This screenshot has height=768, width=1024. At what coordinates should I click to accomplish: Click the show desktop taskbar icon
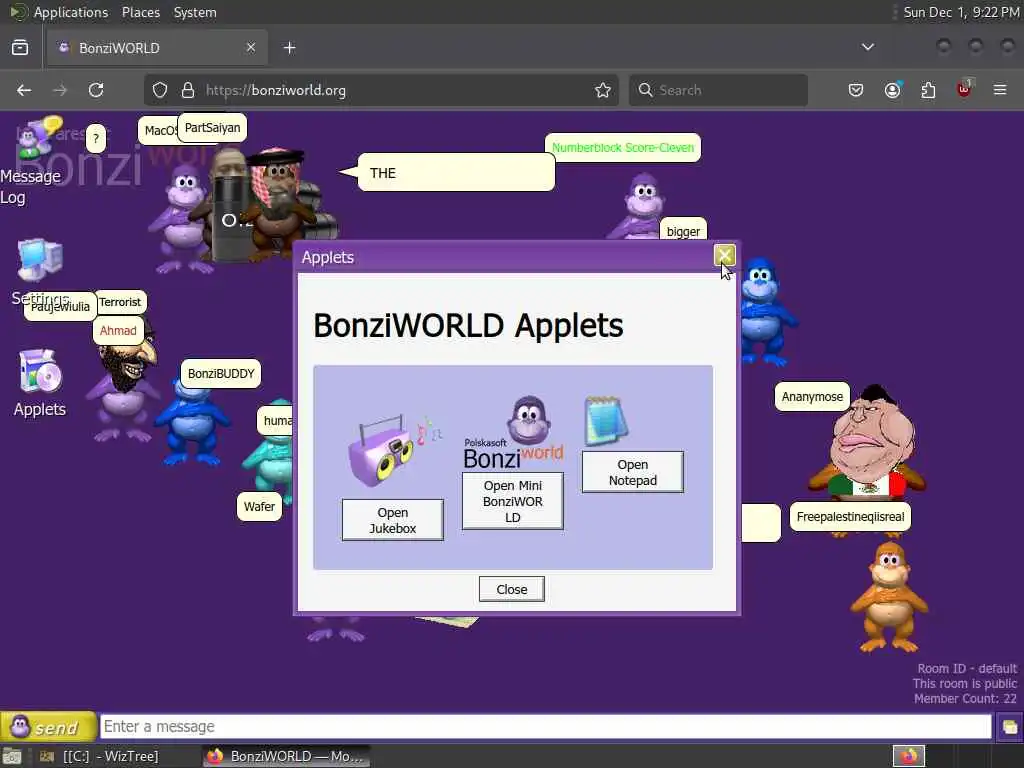click(12, 757)
